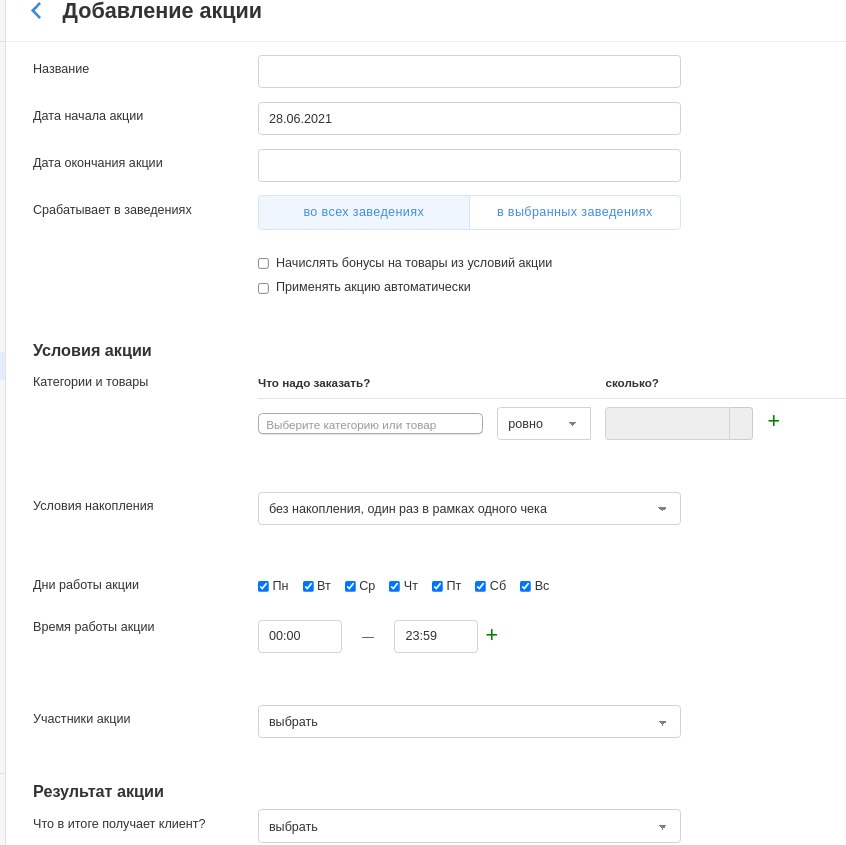
Task: Click the Условия акции heading
Action: click(x=92, y=350)
